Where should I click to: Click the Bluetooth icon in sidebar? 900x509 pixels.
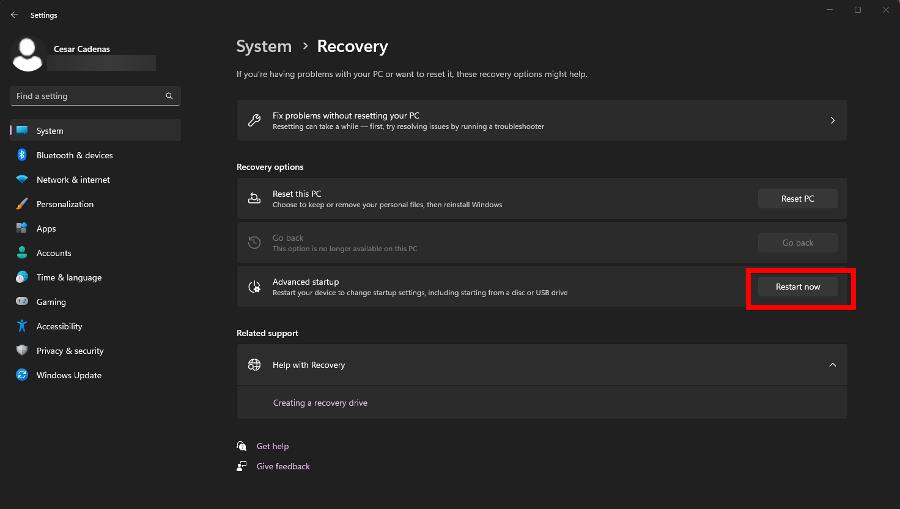click(x=22, y=155)
